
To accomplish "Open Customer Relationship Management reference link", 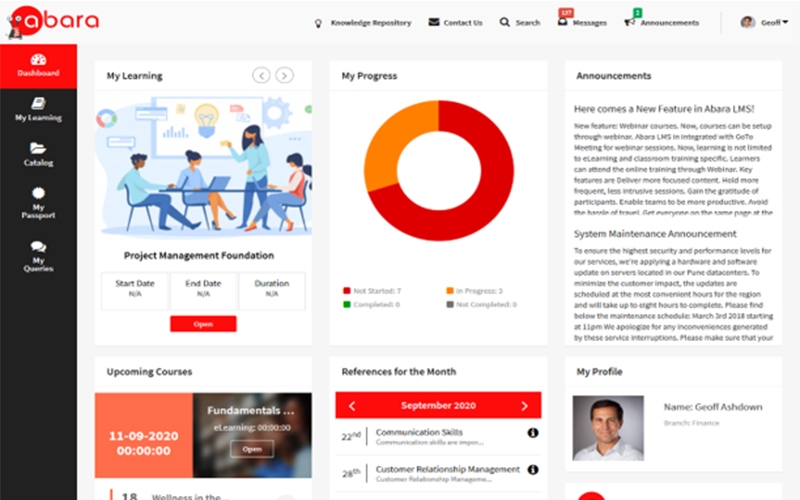I will click(x=447, y=469).
